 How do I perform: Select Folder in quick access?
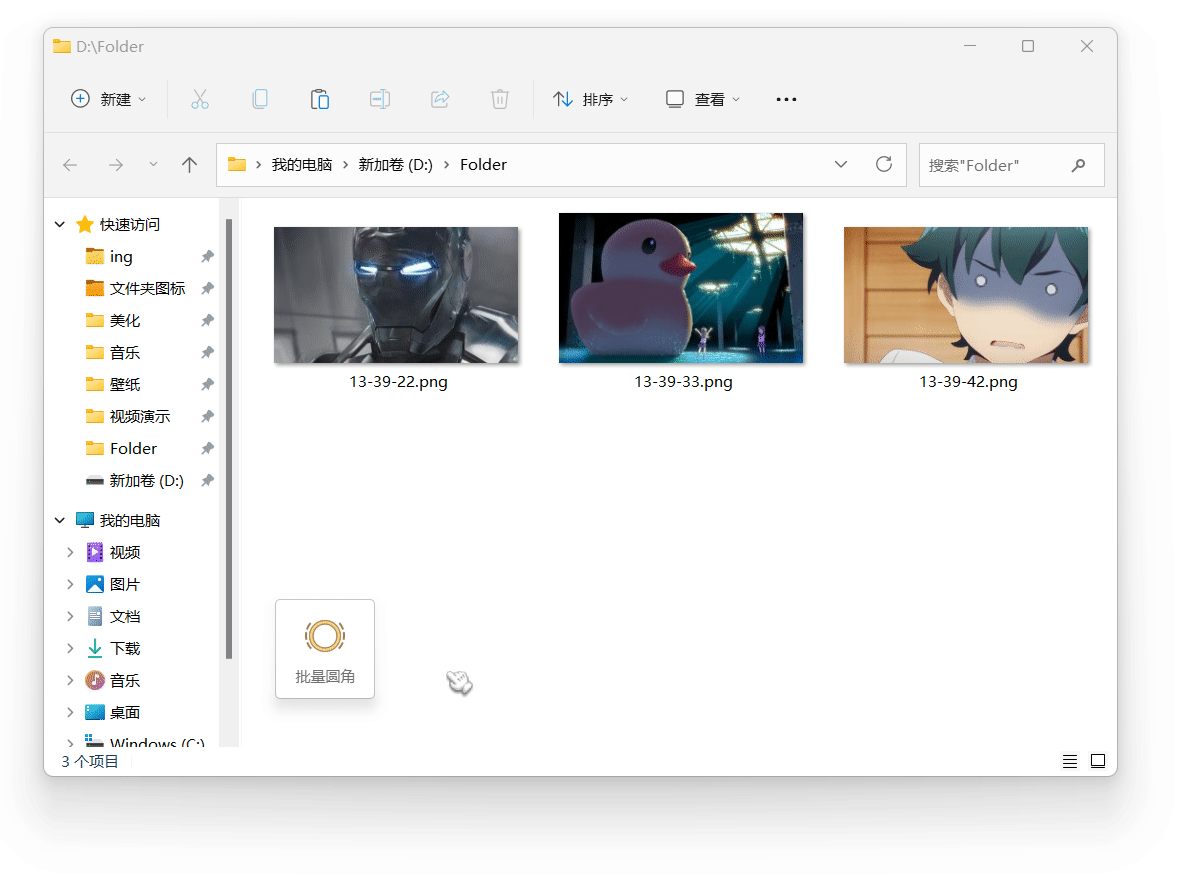pyautogui.click(x=133, y=449)
